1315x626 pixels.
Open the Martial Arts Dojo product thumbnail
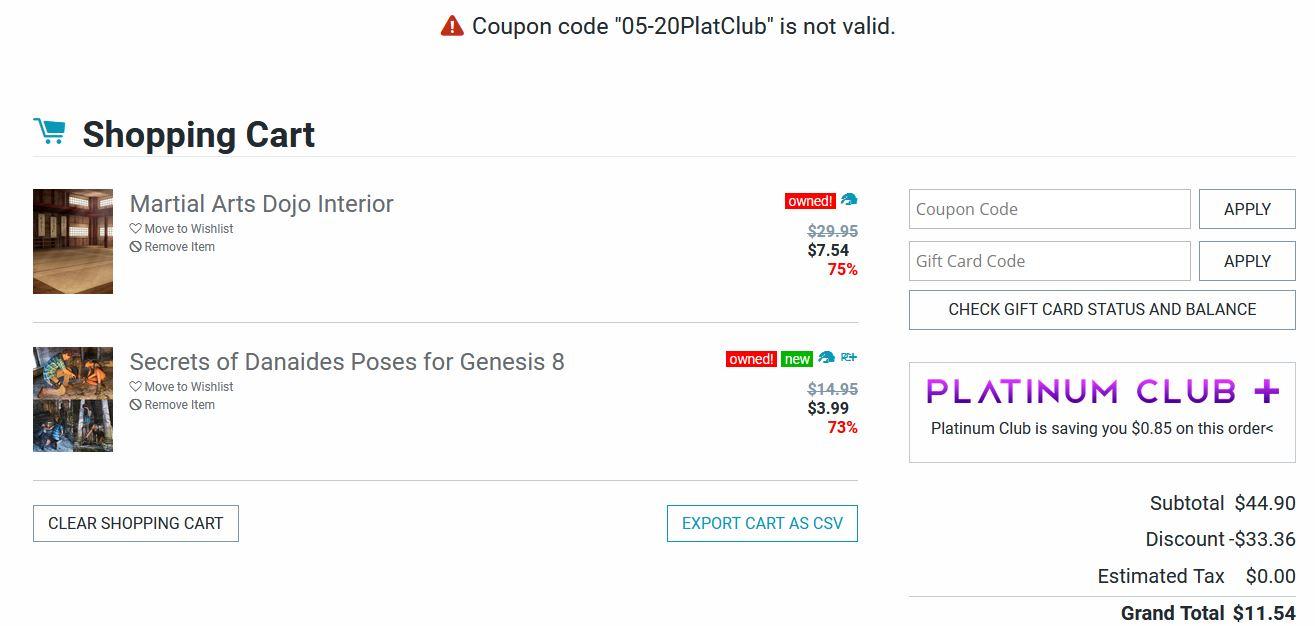pyautogui.click(x=73, y=241)
